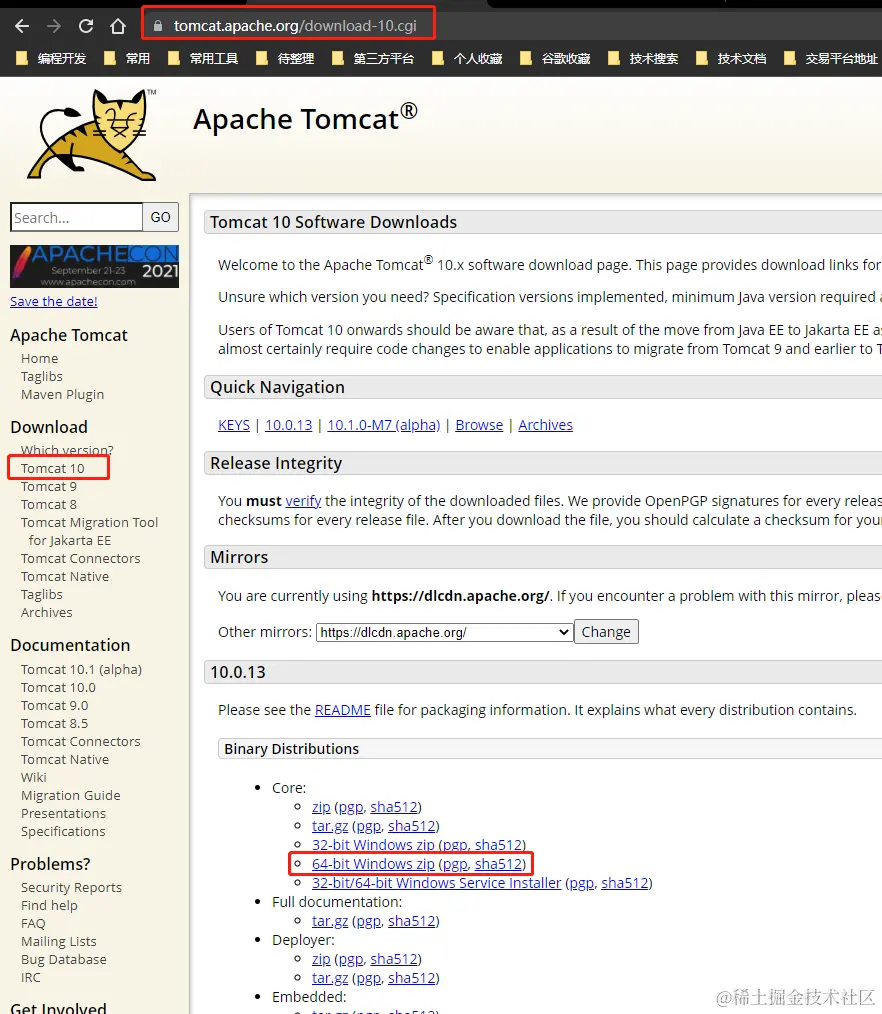Image resolution: width=882 pixels, height=1014 pixels.
Task: Click the GO search button
Action: tap(160, 217)
